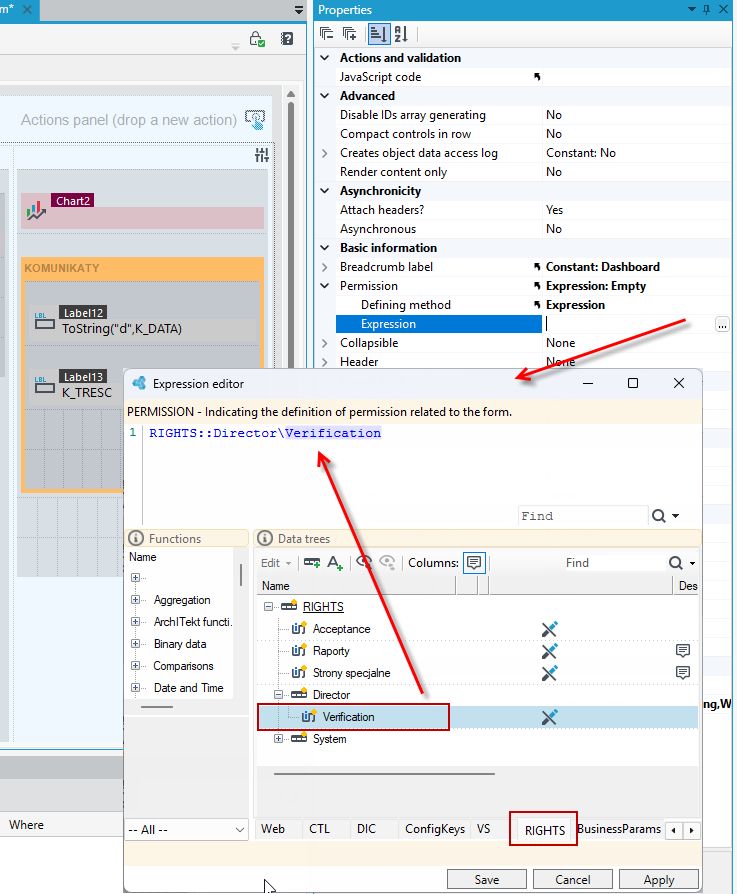
Task: Pin the Properties panel
Action: click(706, 9)
